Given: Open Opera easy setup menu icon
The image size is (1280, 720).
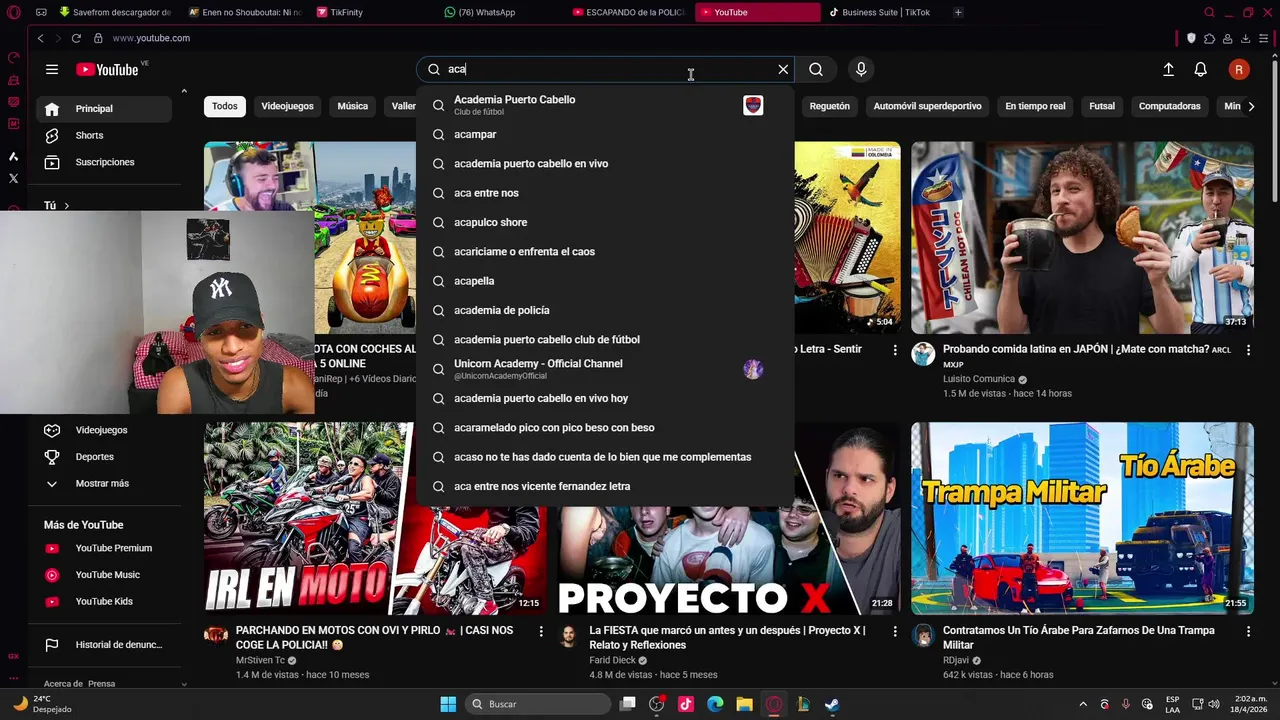Looking at the screenshot, I should tap(1263, 38).
